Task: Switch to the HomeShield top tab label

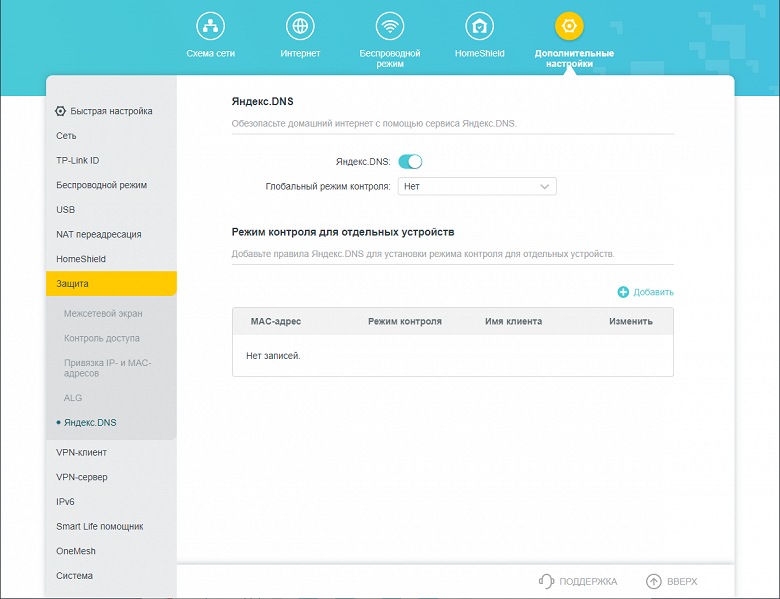Action: point(479,53)
